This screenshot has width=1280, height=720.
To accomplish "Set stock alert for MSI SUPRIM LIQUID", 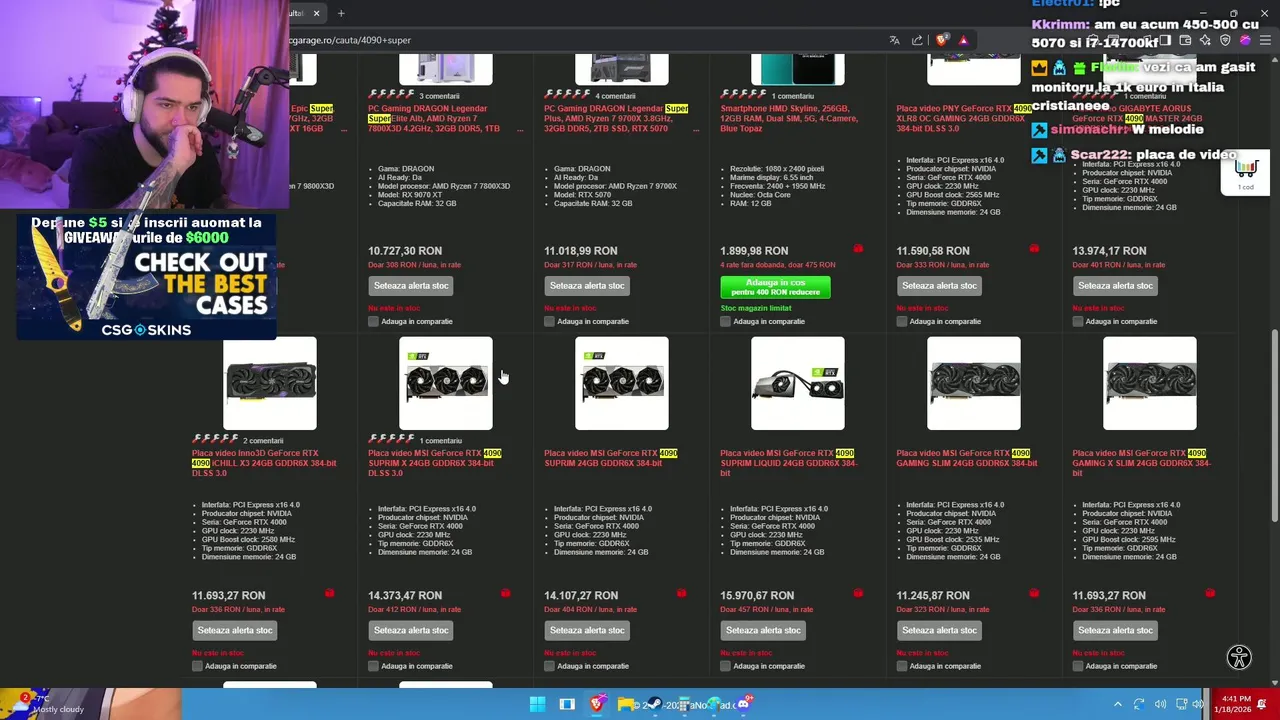I will click(763, 631).
